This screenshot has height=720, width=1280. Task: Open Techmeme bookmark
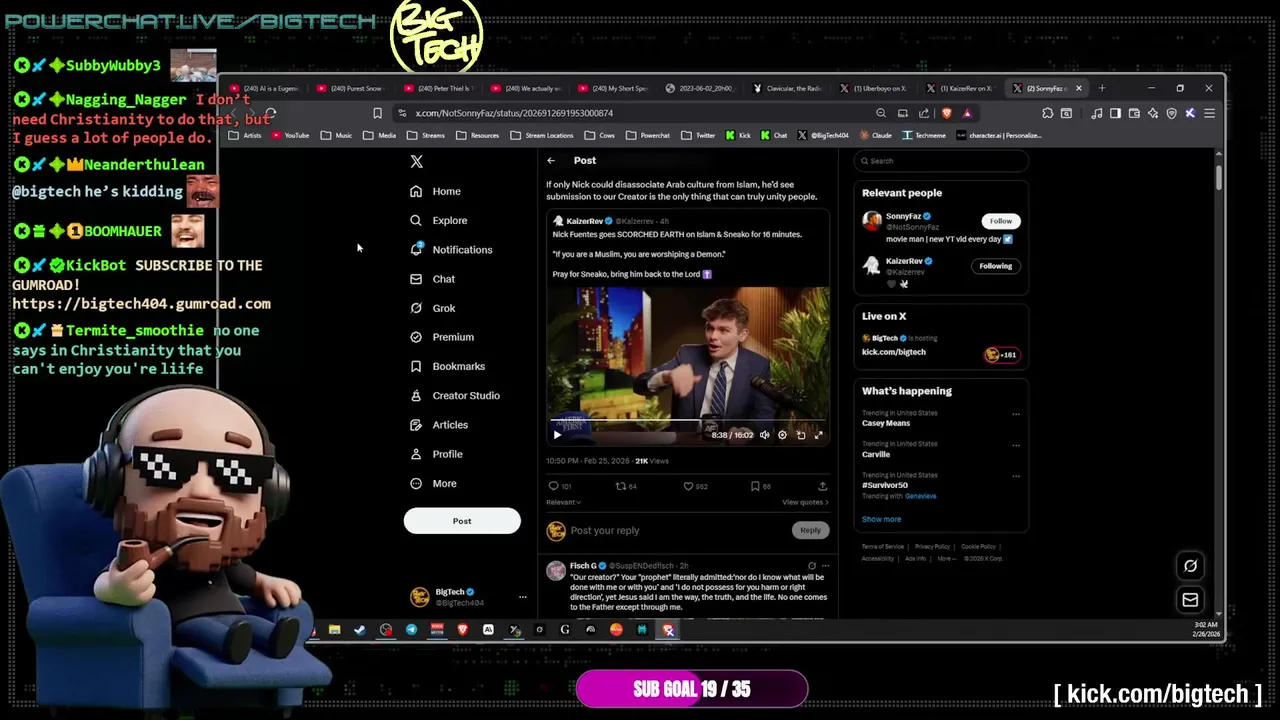tap(923, 135)
